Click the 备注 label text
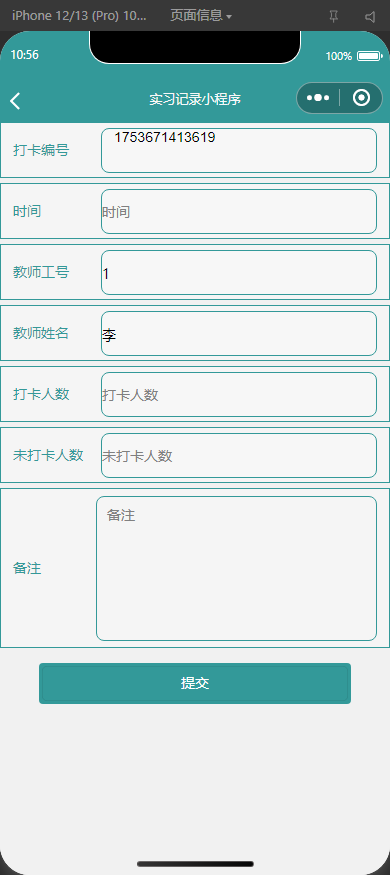The image size is (390, 875). pos(27,568)
